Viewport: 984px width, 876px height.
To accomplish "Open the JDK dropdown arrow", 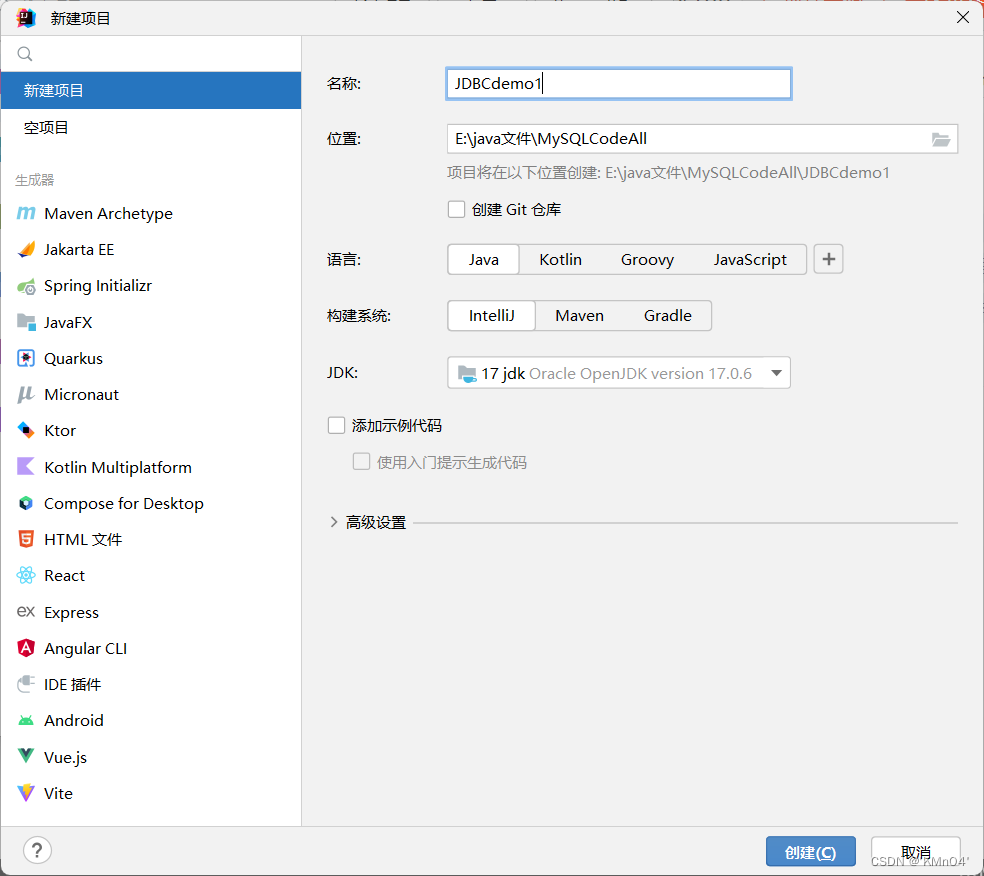I will (776, 373).
